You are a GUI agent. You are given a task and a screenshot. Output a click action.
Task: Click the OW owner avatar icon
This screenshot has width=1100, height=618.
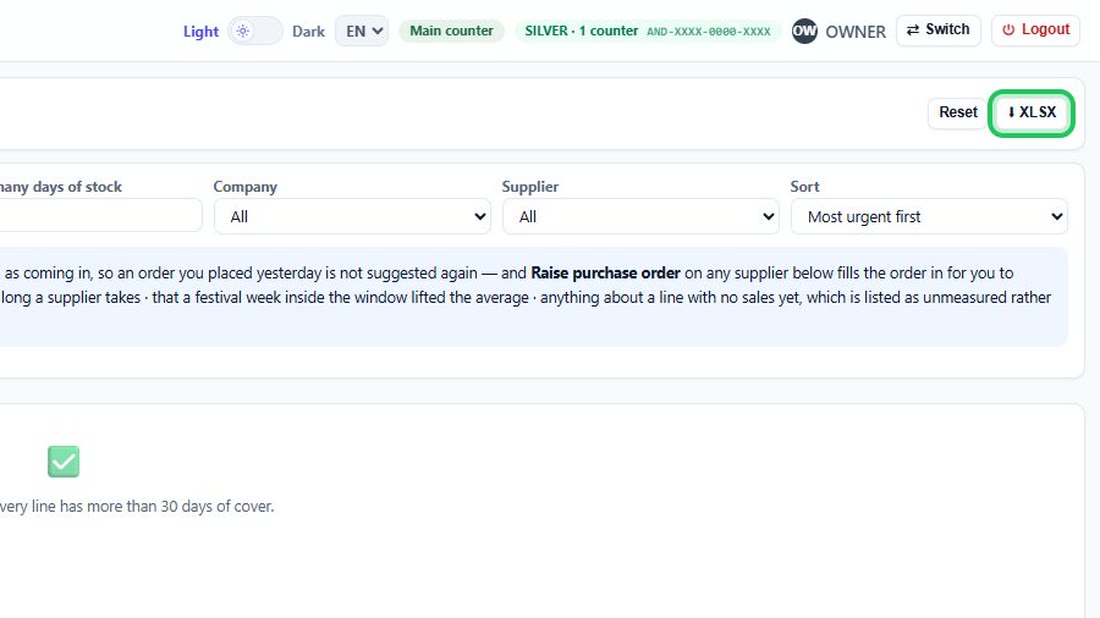click(x=804, y=31)
